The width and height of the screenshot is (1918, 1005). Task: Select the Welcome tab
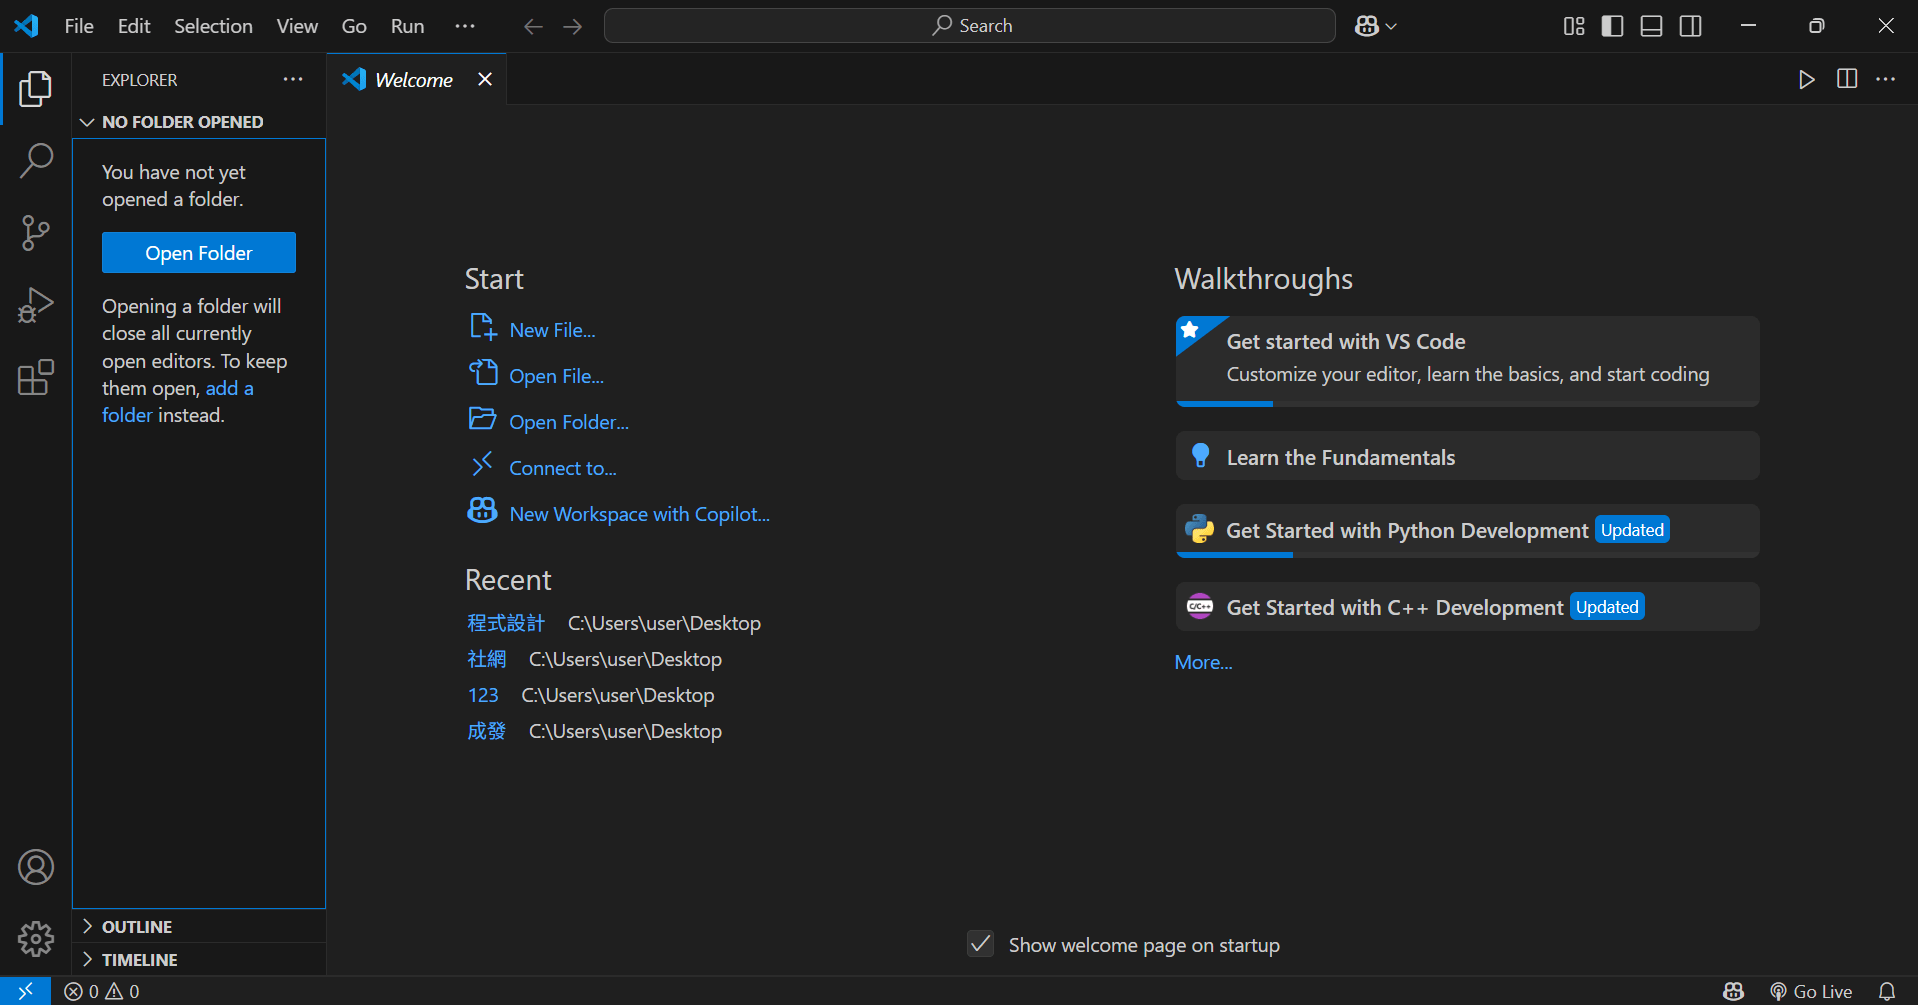417,79
